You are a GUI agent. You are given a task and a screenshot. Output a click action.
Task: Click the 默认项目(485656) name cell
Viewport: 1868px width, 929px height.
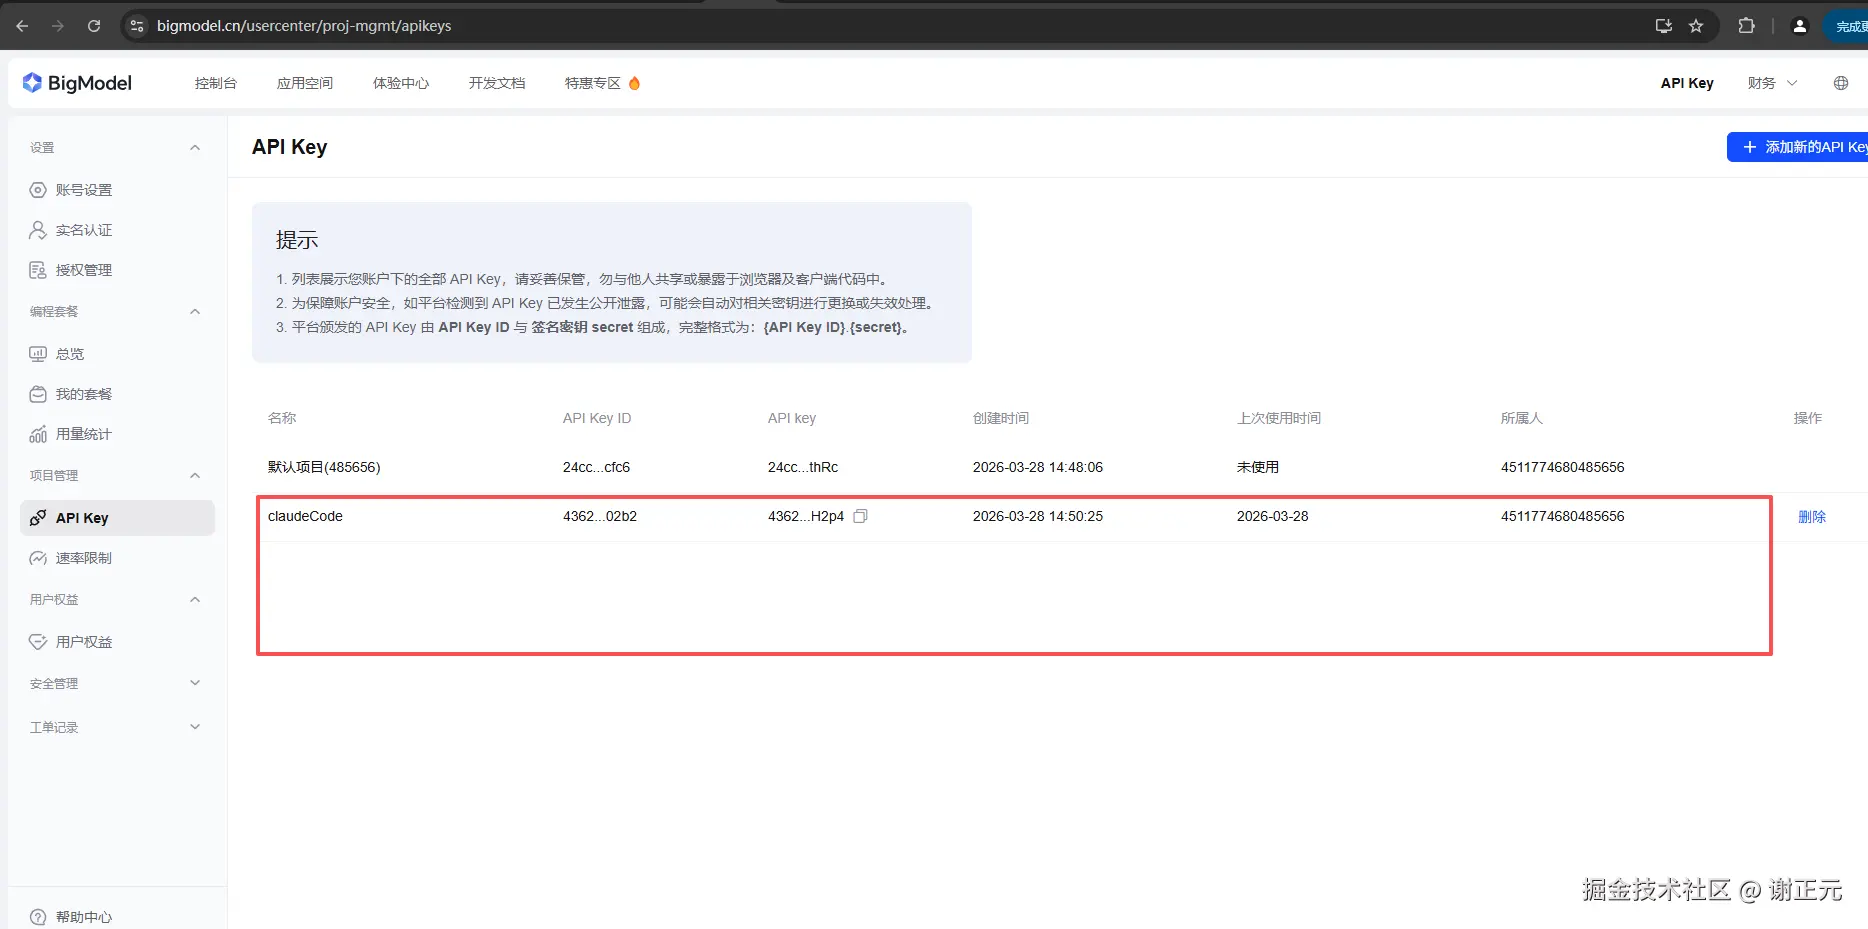[x=324, y=467]
